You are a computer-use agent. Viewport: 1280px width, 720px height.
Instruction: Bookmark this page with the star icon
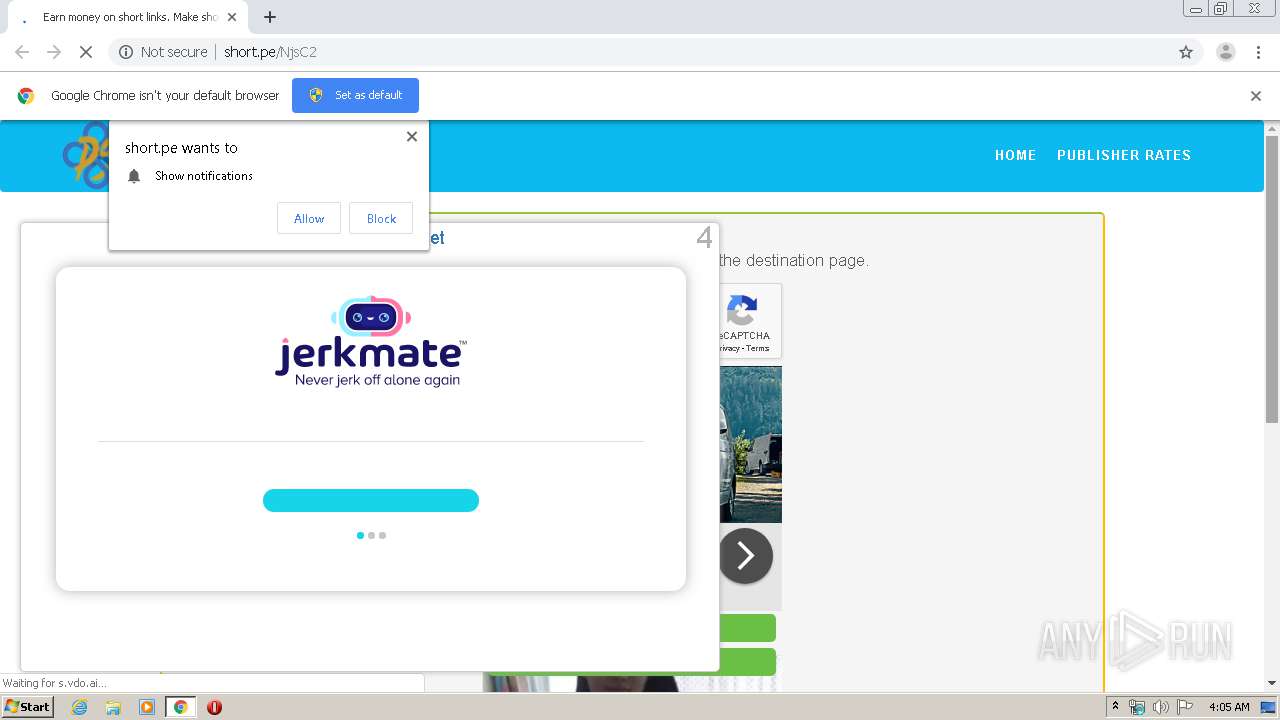tap(1186, 52)
